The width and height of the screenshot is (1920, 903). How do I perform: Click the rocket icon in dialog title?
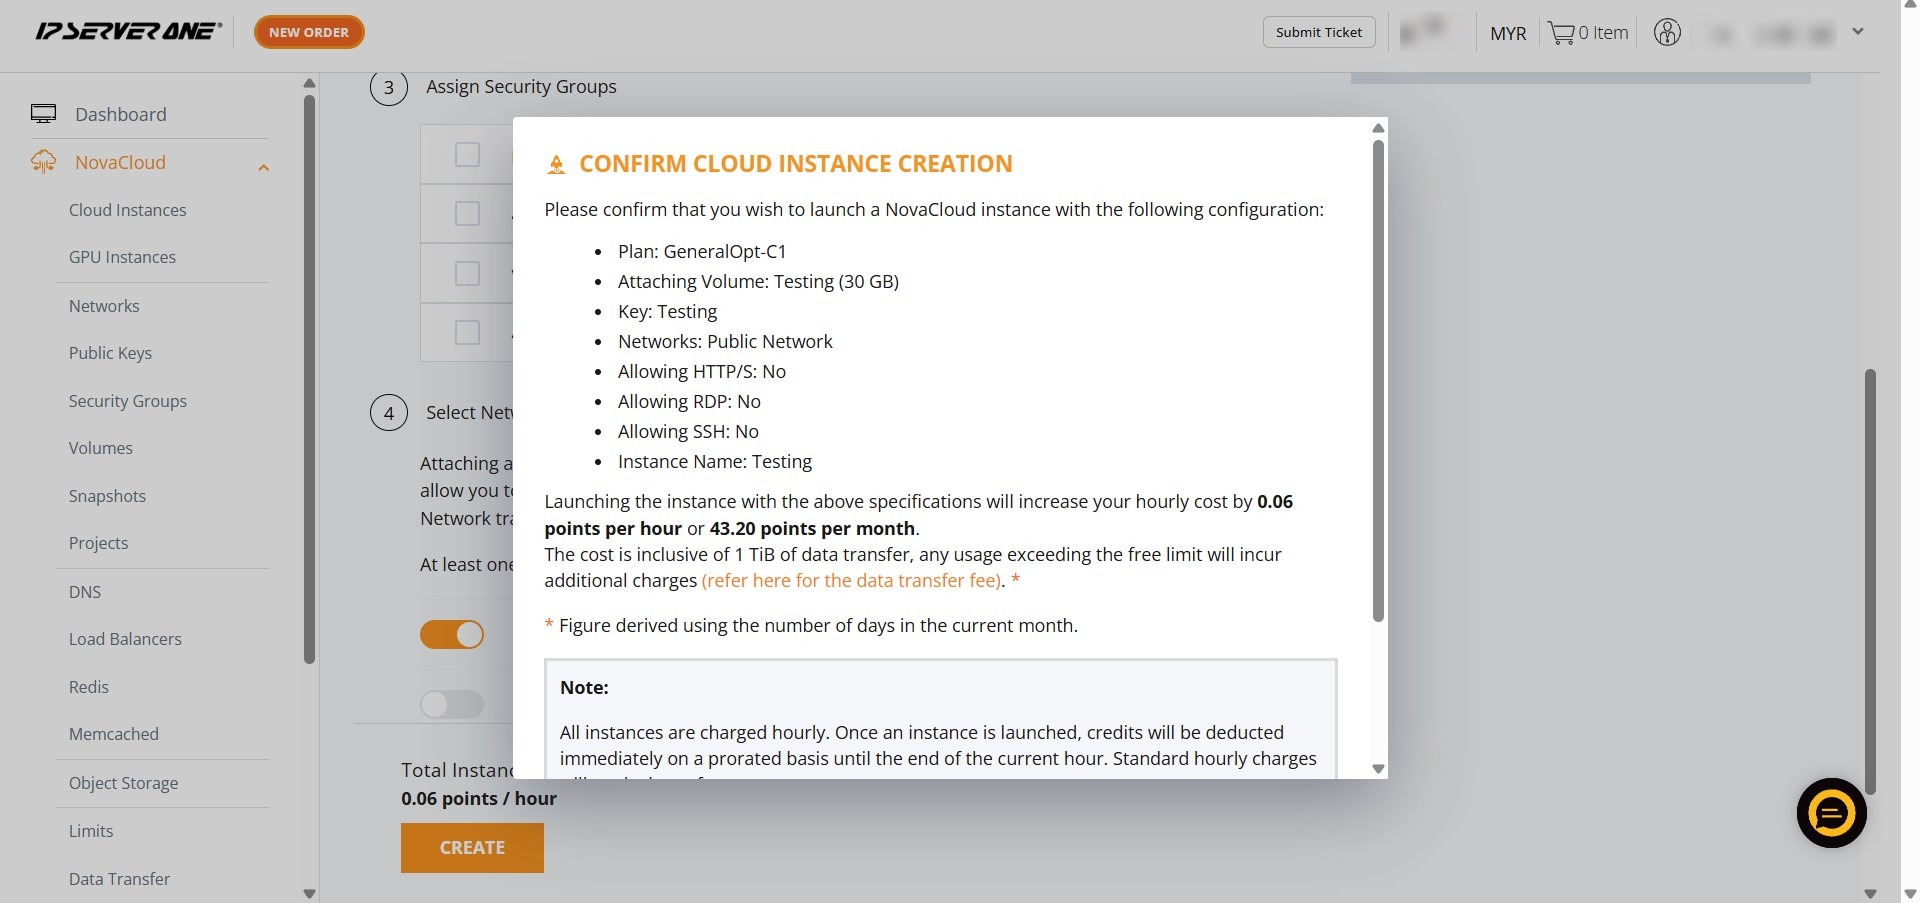point(557,165)
